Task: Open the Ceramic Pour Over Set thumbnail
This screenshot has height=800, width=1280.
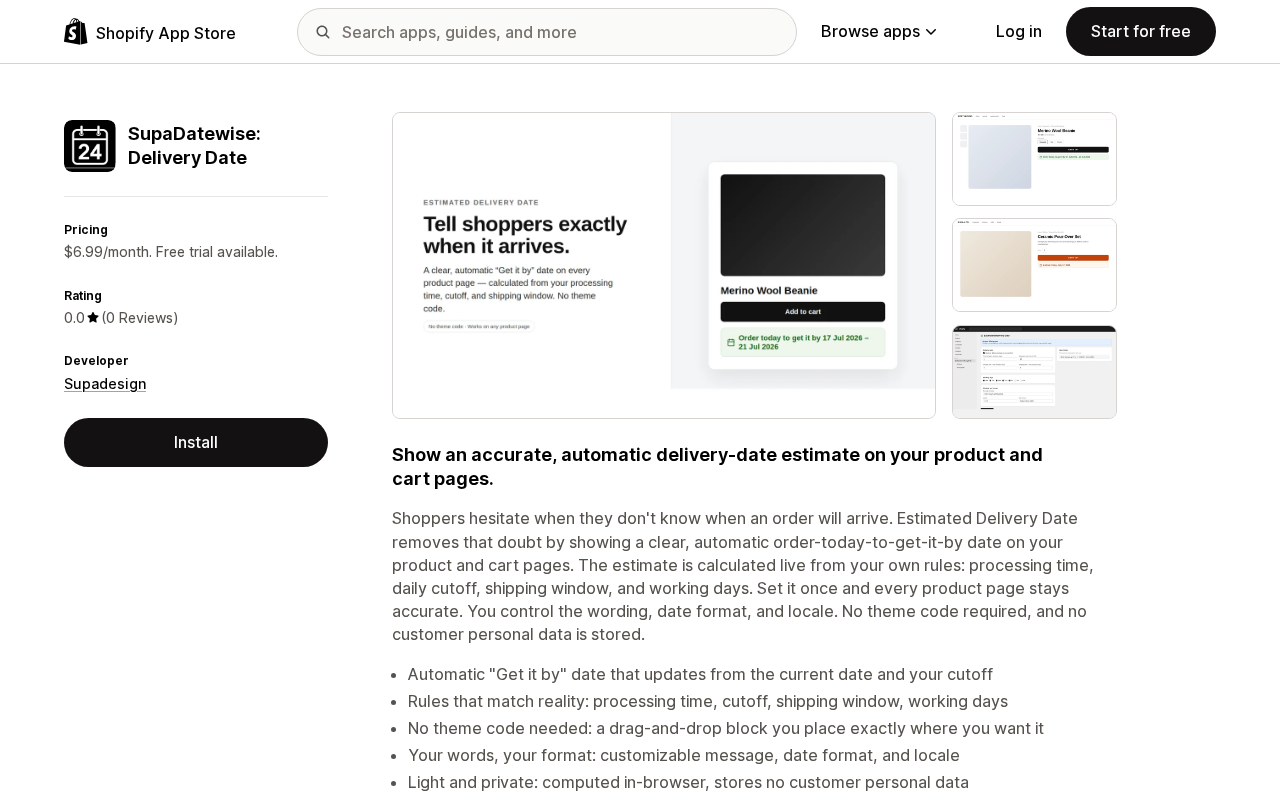Action: click(x=1034, y=265)
